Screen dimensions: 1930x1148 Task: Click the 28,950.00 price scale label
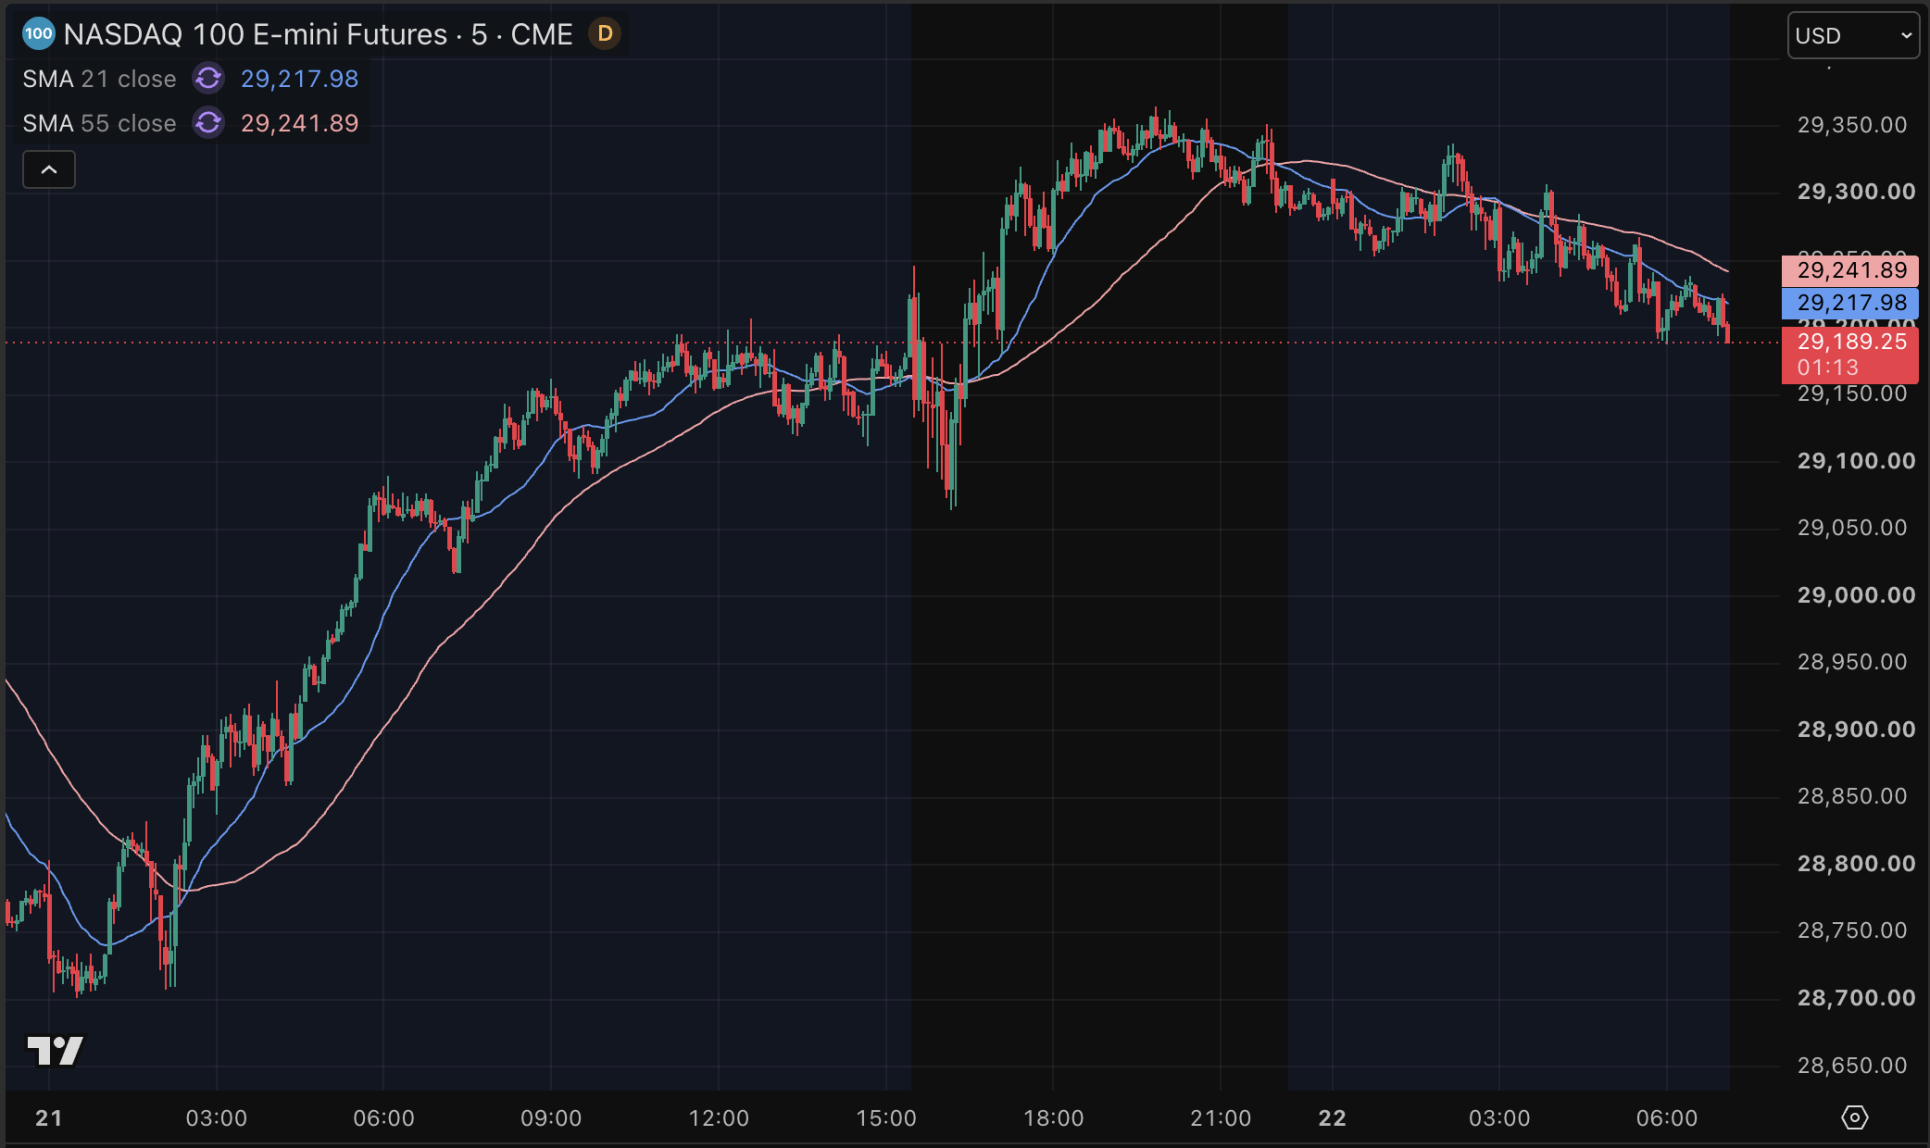(x=1852, y=661)
